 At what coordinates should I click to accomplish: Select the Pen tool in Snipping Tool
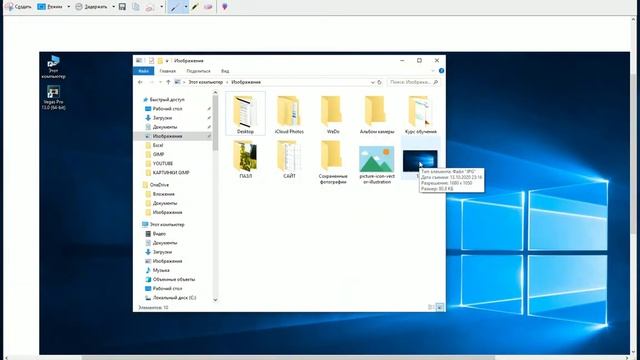(176, 7)
